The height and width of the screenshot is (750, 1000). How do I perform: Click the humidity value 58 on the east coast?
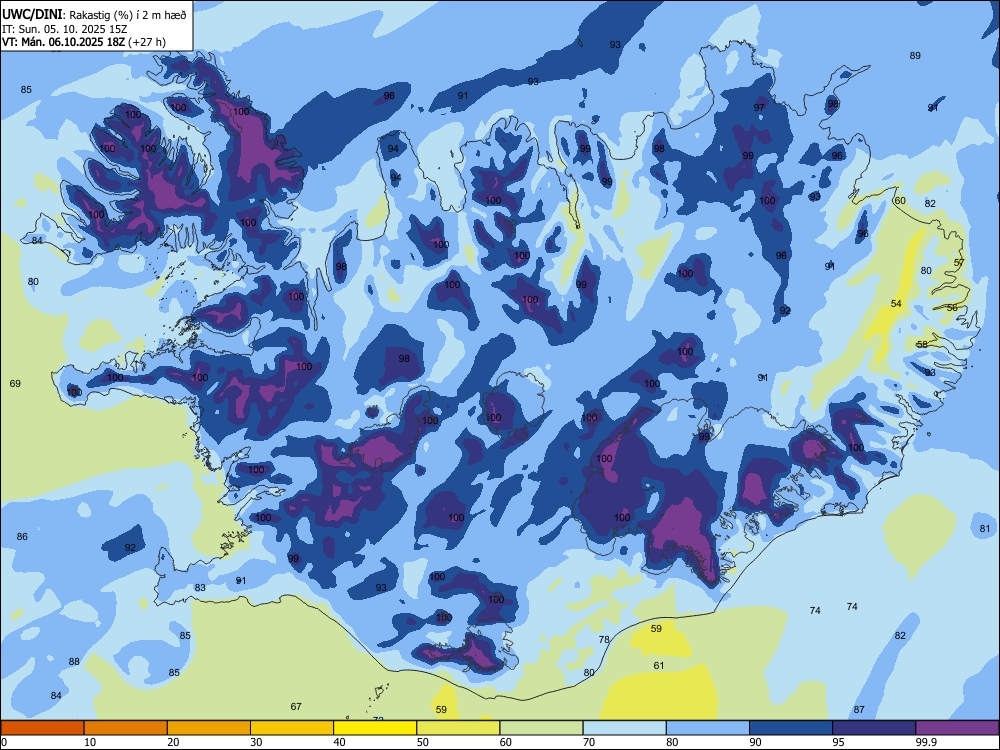tap(922, 344)
